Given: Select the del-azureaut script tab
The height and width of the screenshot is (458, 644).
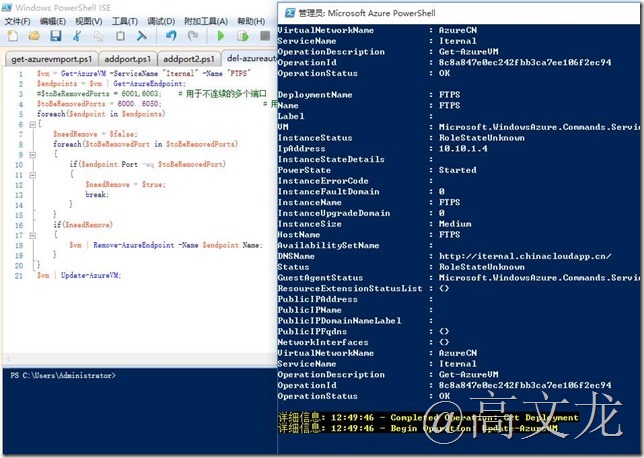Looking at the screenshot, I should 250,59.
